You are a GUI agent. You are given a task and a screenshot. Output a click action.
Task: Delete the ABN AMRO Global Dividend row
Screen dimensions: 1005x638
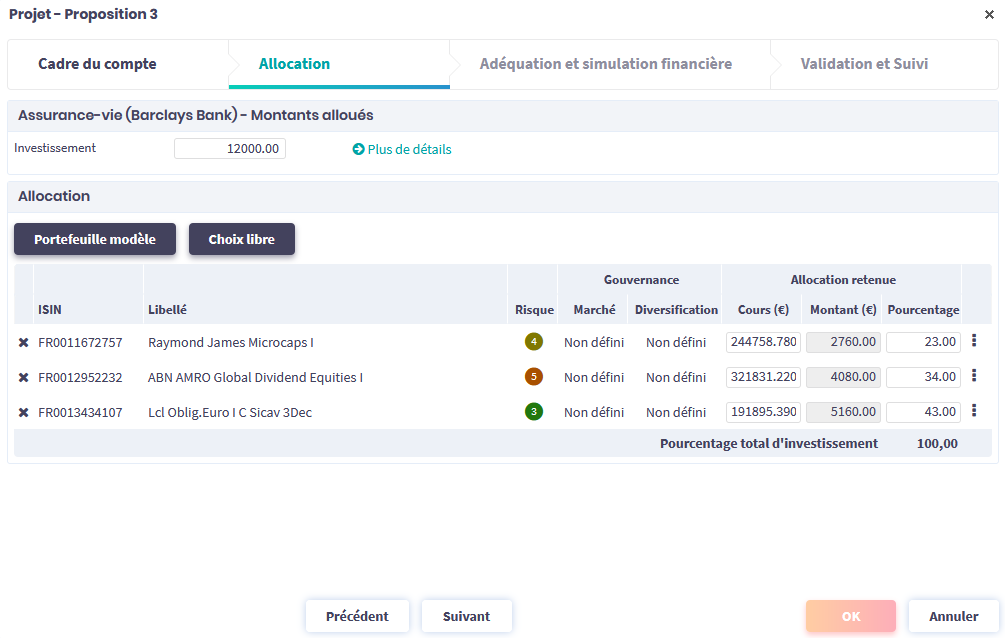click(x=23, y=378)
